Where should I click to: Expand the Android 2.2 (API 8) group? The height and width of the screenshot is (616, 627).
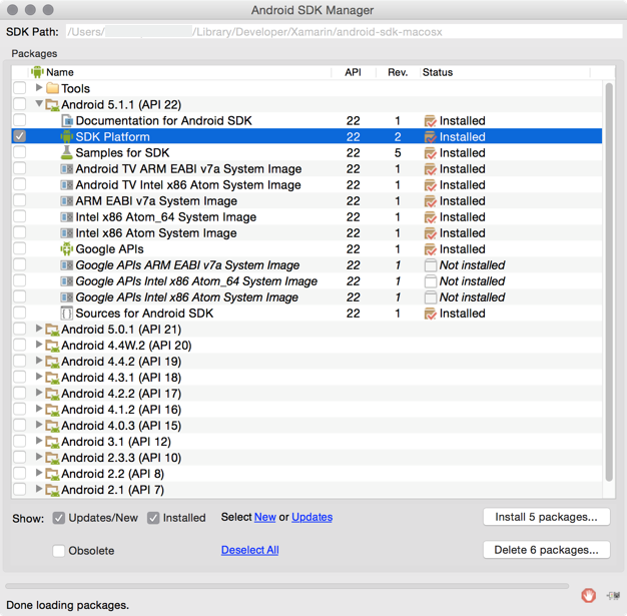[39, 473]
